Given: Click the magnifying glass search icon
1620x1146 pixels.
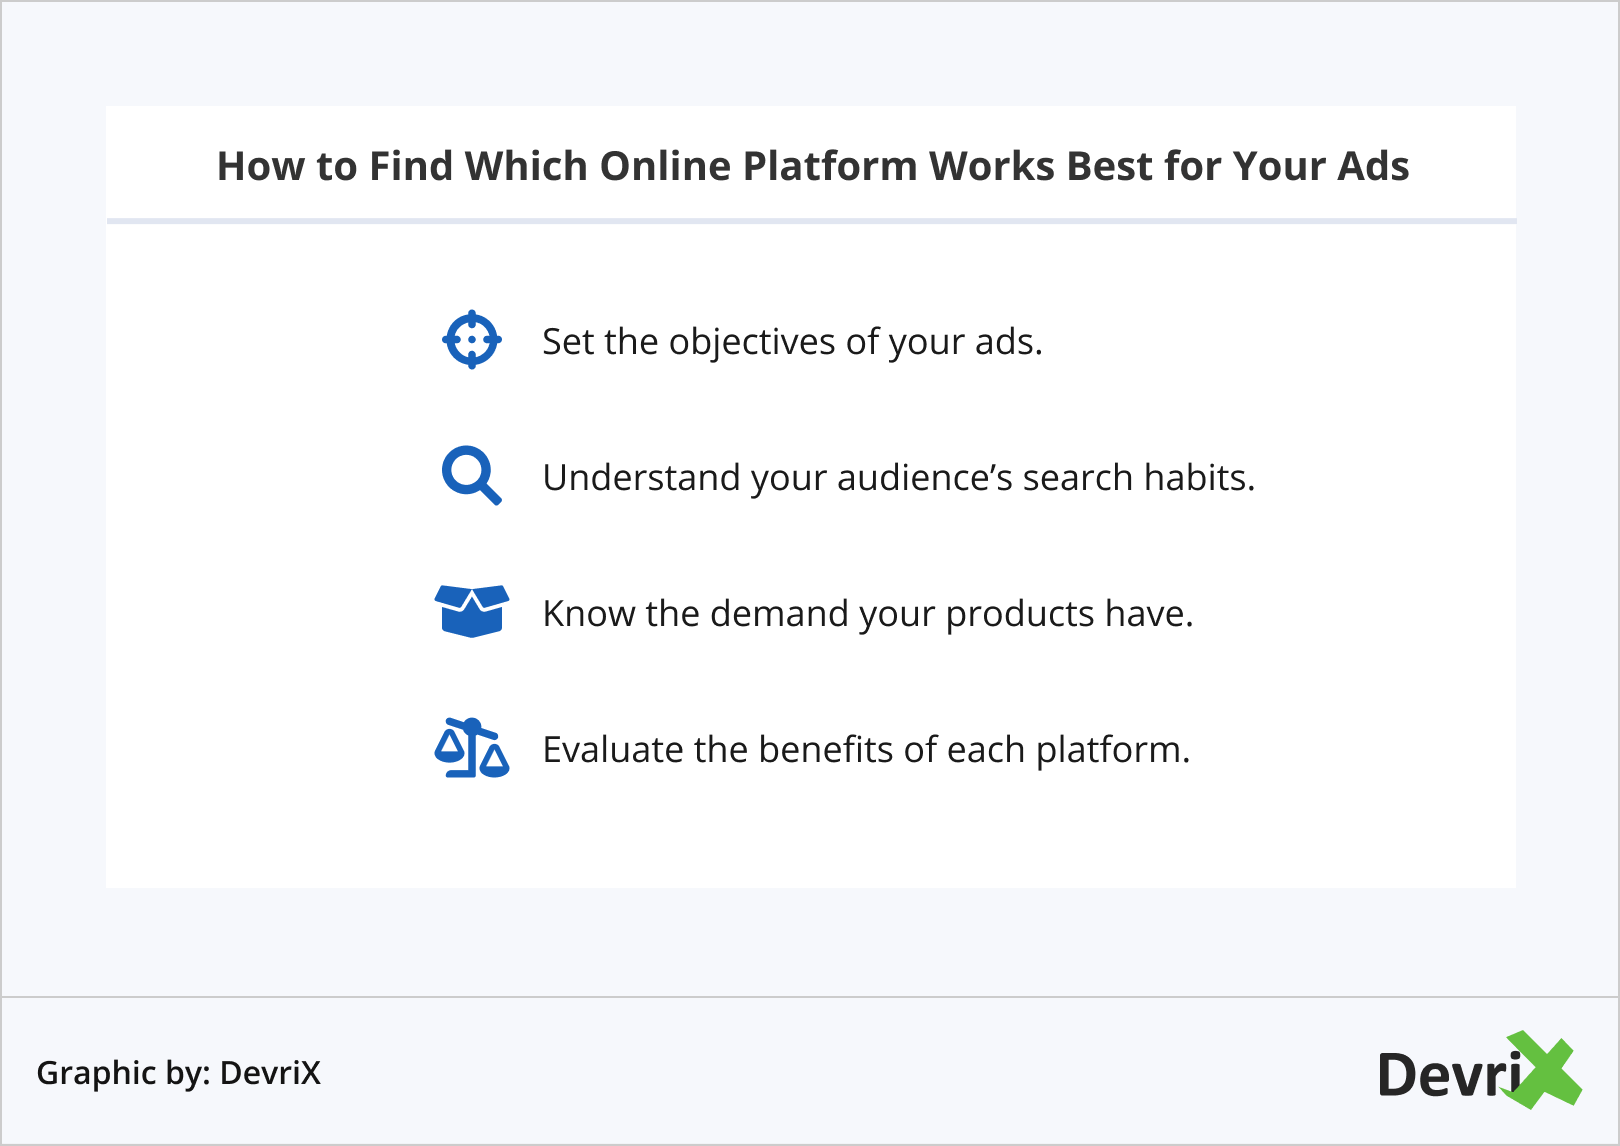Looking at the screenshot, I should tap(471, 476).
